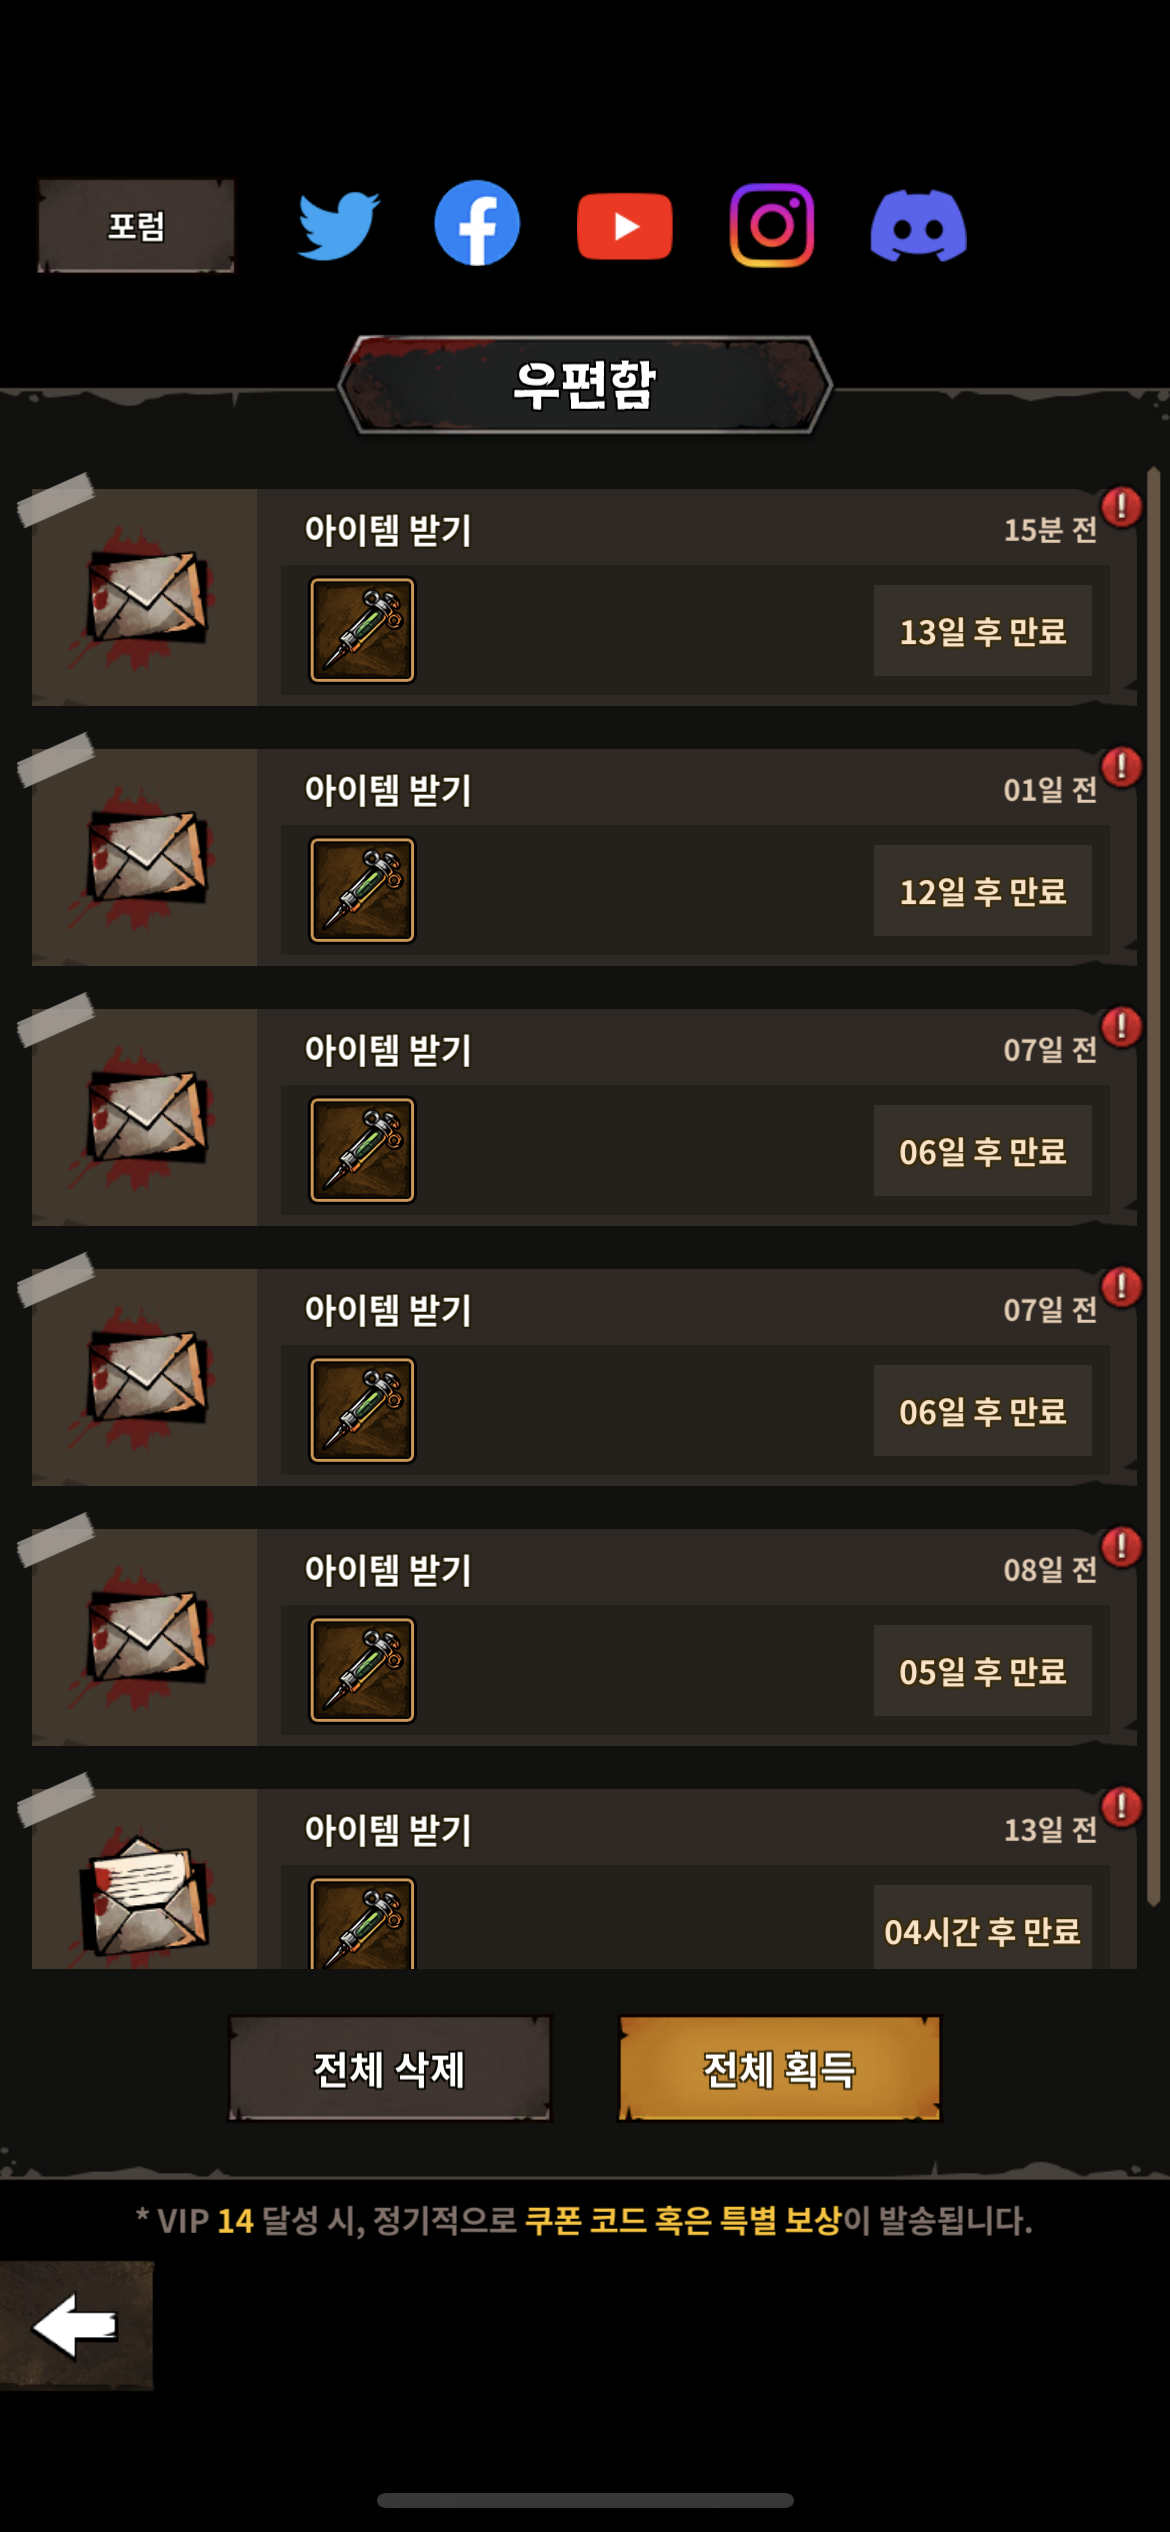Open the Facebook icon link
This screenshot has height=2532, width=1170.
(x=477, y=223)
